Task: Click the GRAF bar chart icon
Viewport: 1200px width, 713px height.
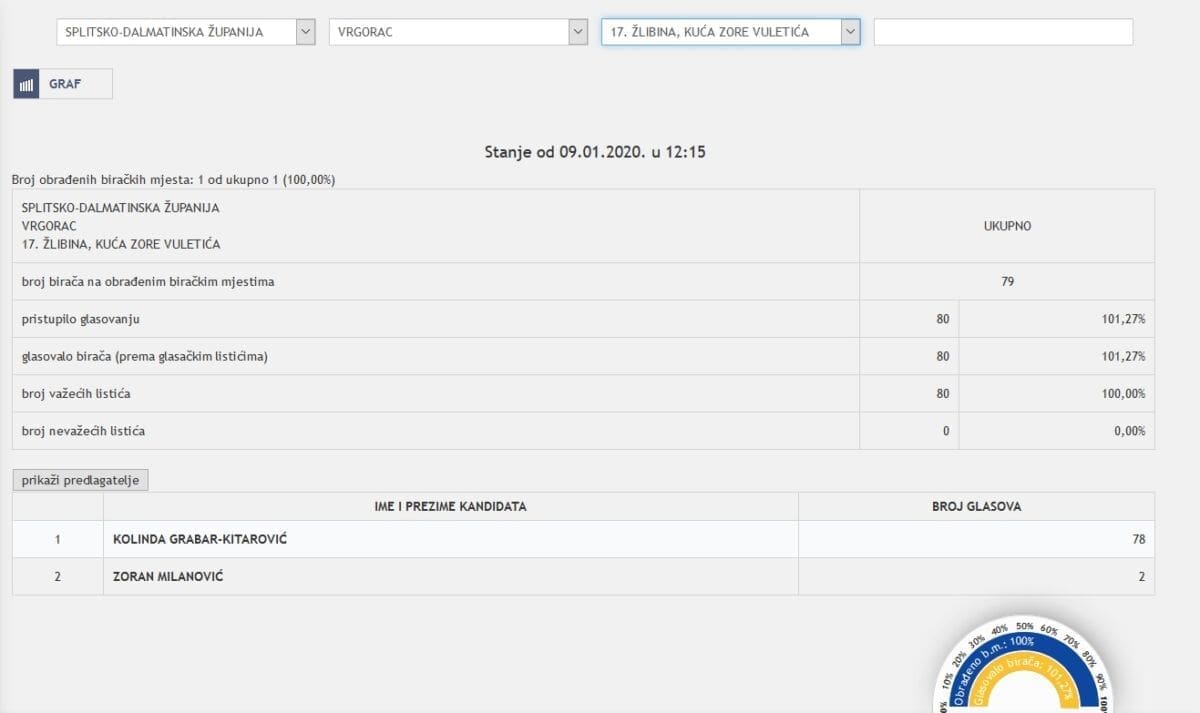Action: click(26, 84)
